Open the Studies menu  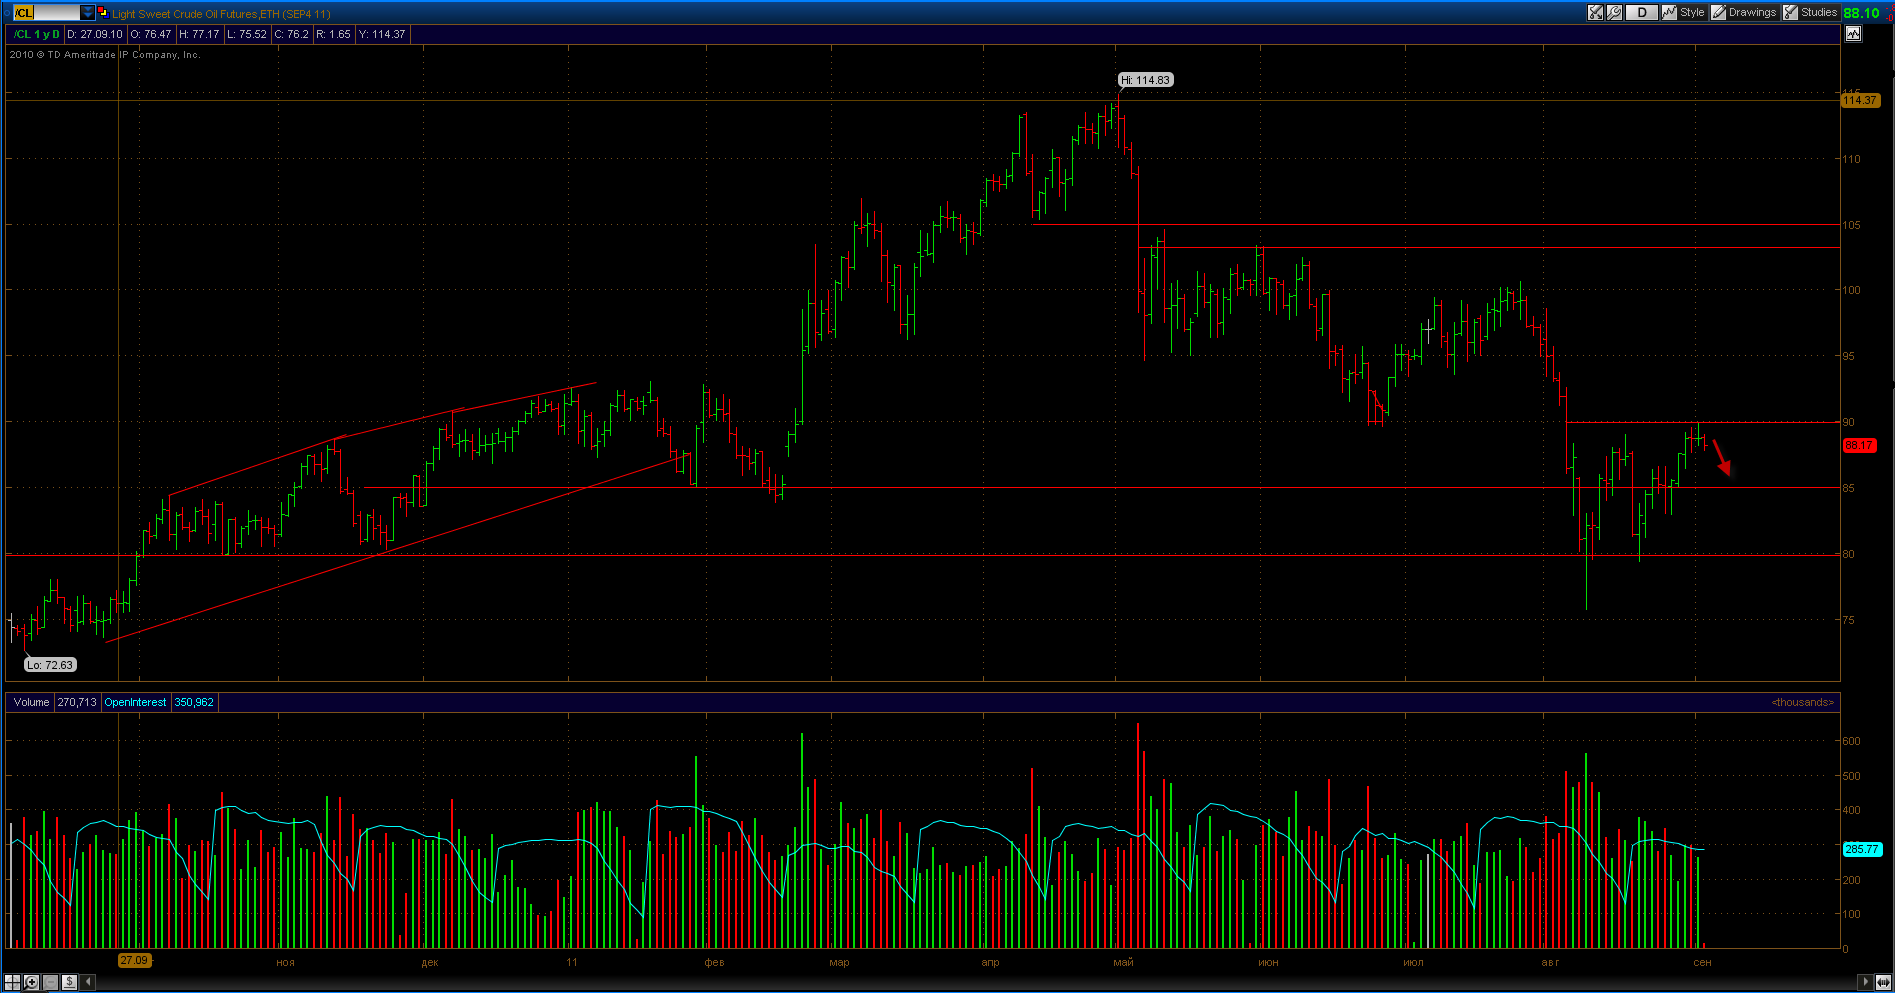tap(1811, 13)
